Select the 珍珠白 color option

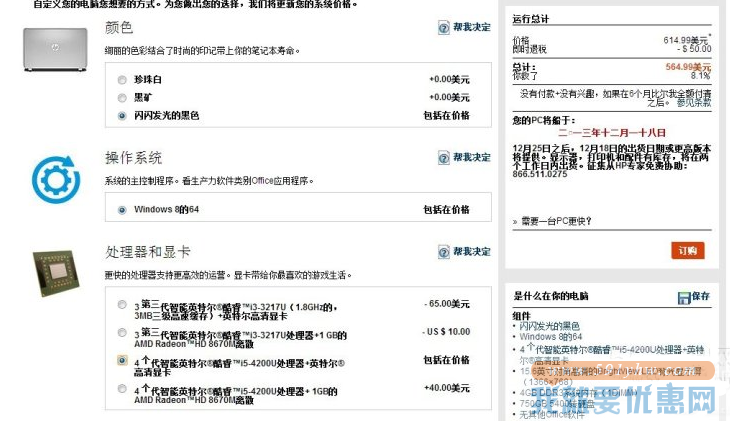pyautogui.click(x=122, y=80)
